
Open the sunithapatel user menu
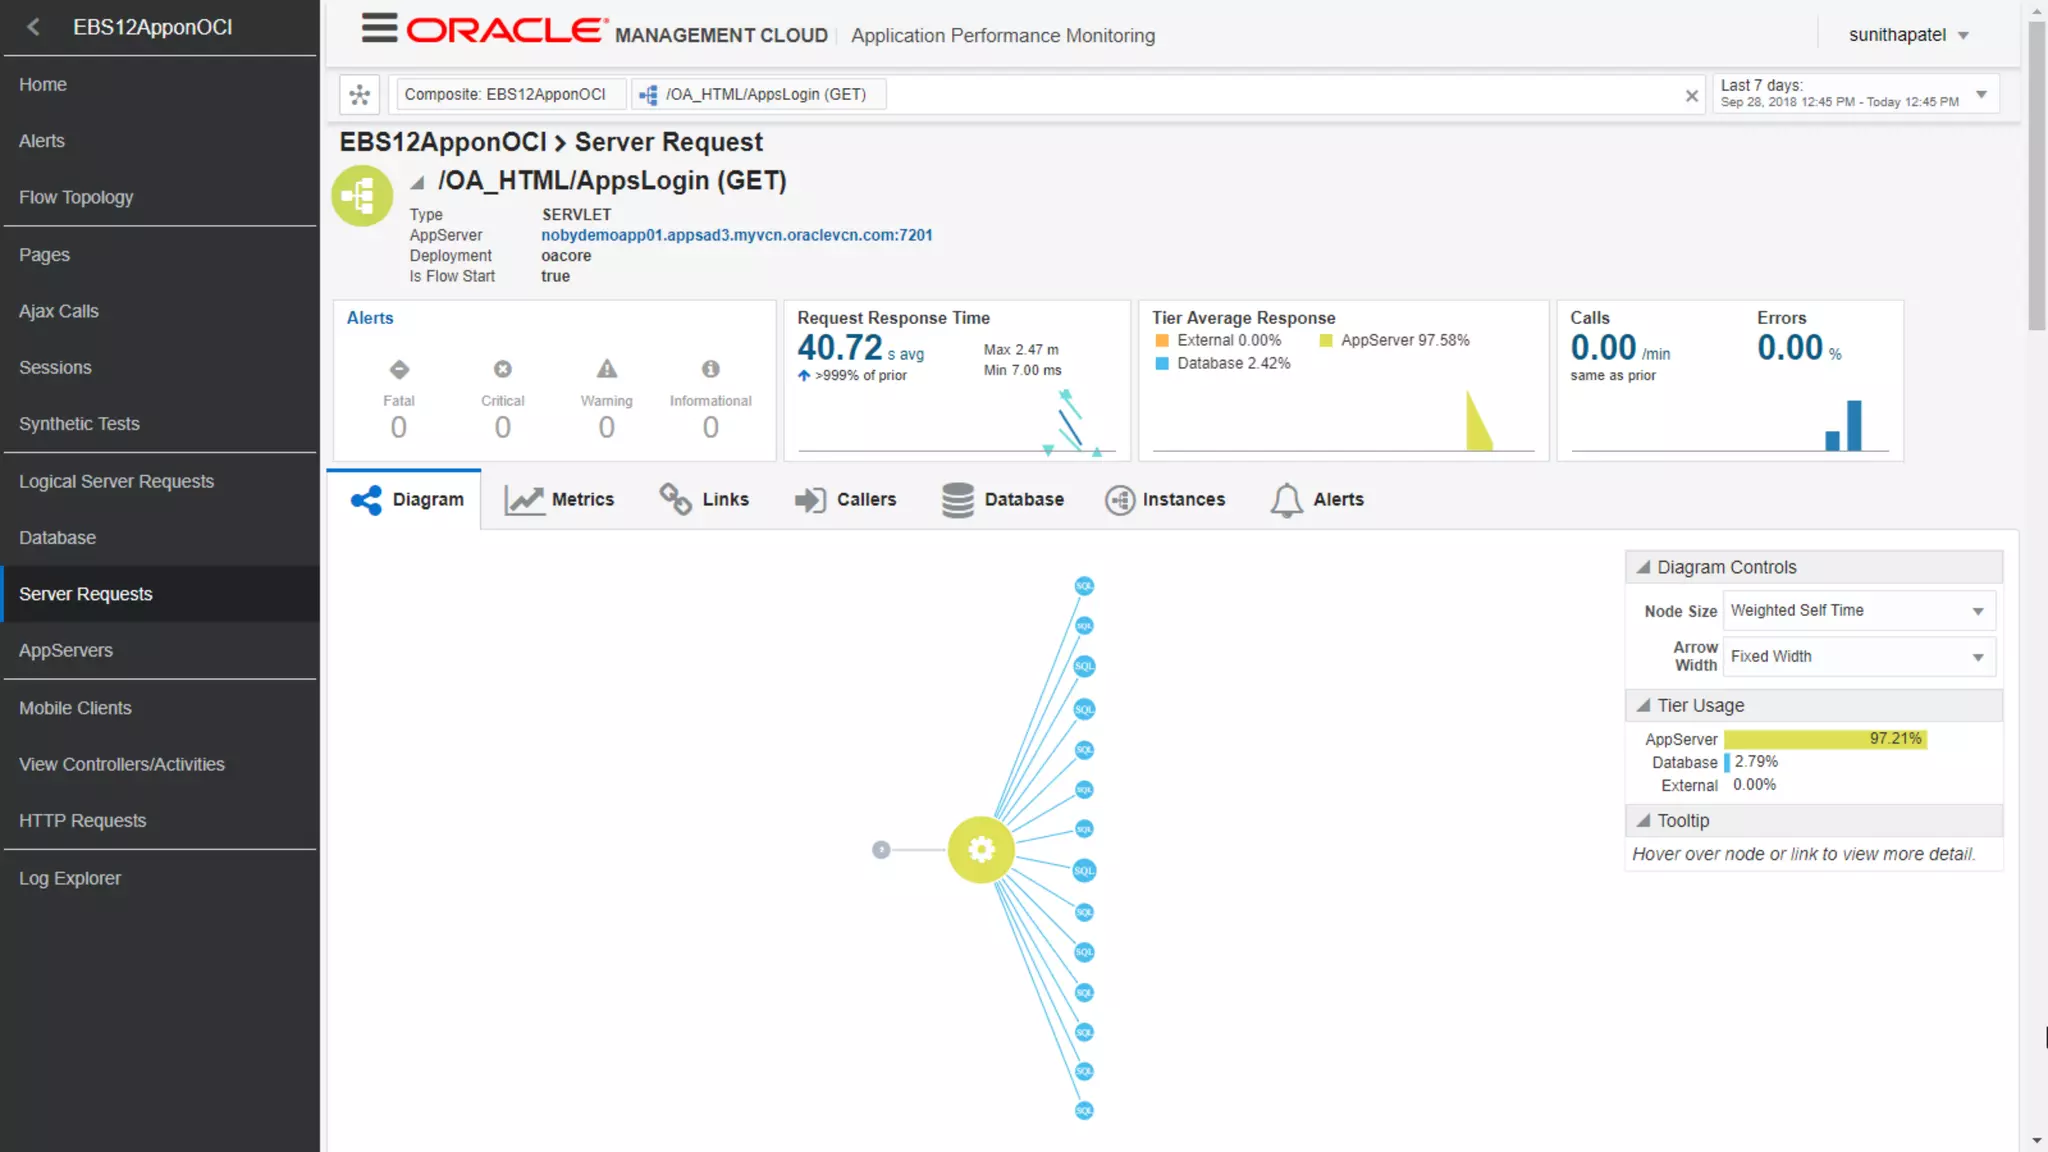(x=1908, y=35)
